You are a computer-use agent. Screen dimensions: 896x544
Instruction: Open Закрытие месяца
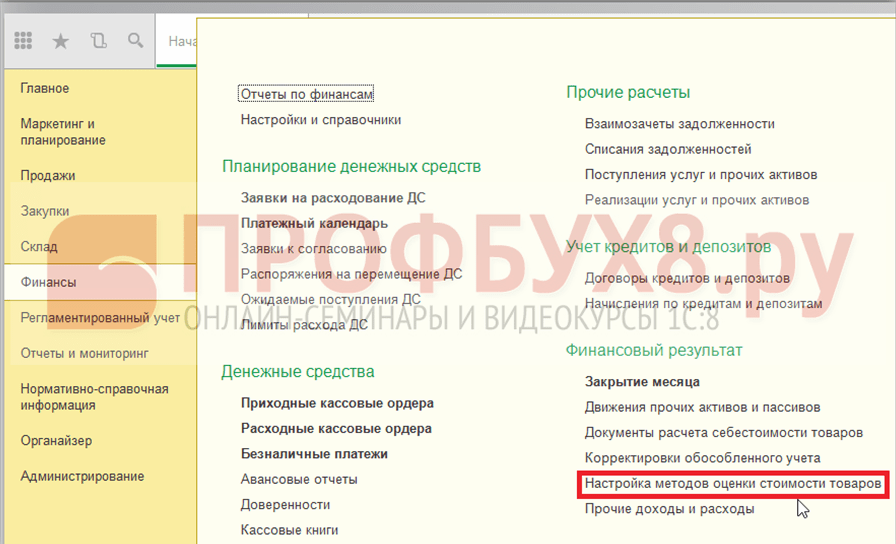pyautogui.click(x=642, y=382)
